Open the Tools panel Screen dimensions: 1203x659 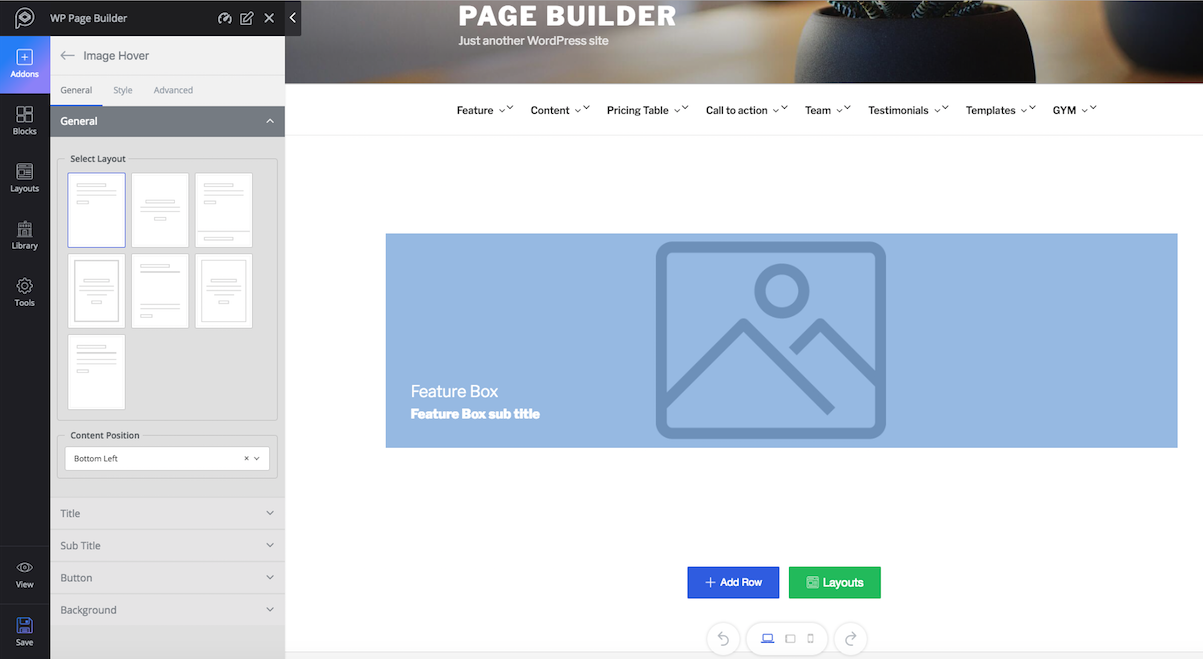(25, 292)
